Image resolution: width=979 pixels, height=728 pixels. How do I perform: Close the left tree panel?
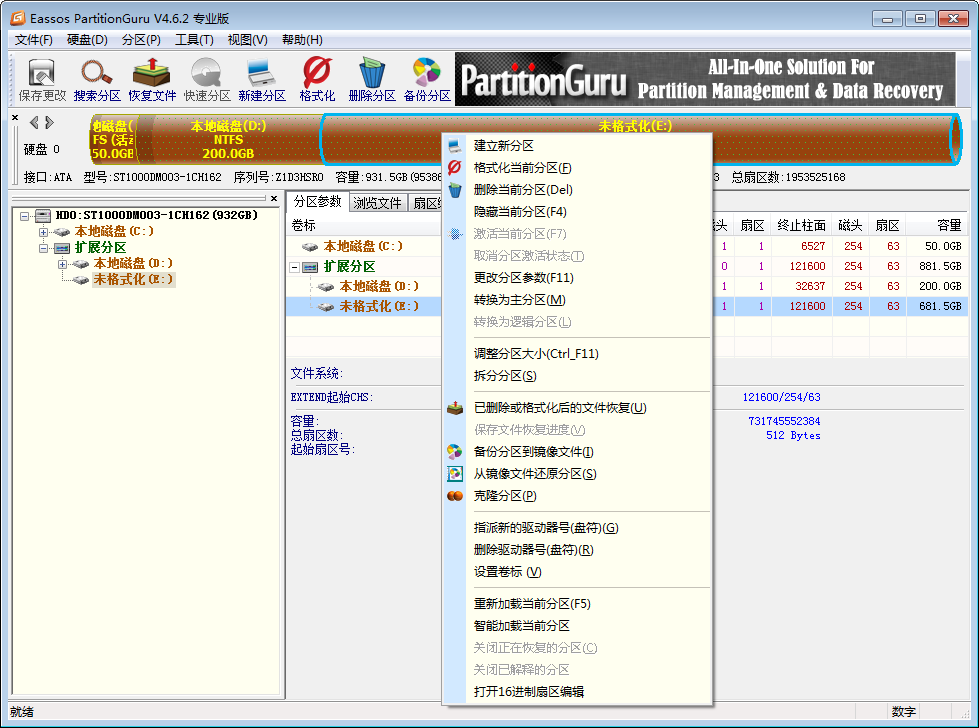click(273, 199)
